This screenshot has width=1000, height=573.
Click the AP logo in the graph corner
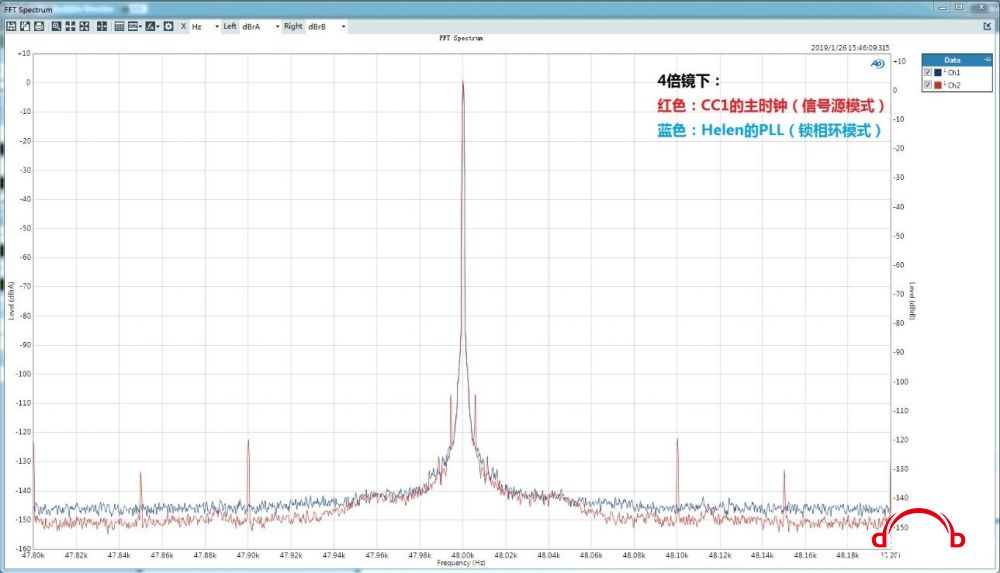(878, 64)
